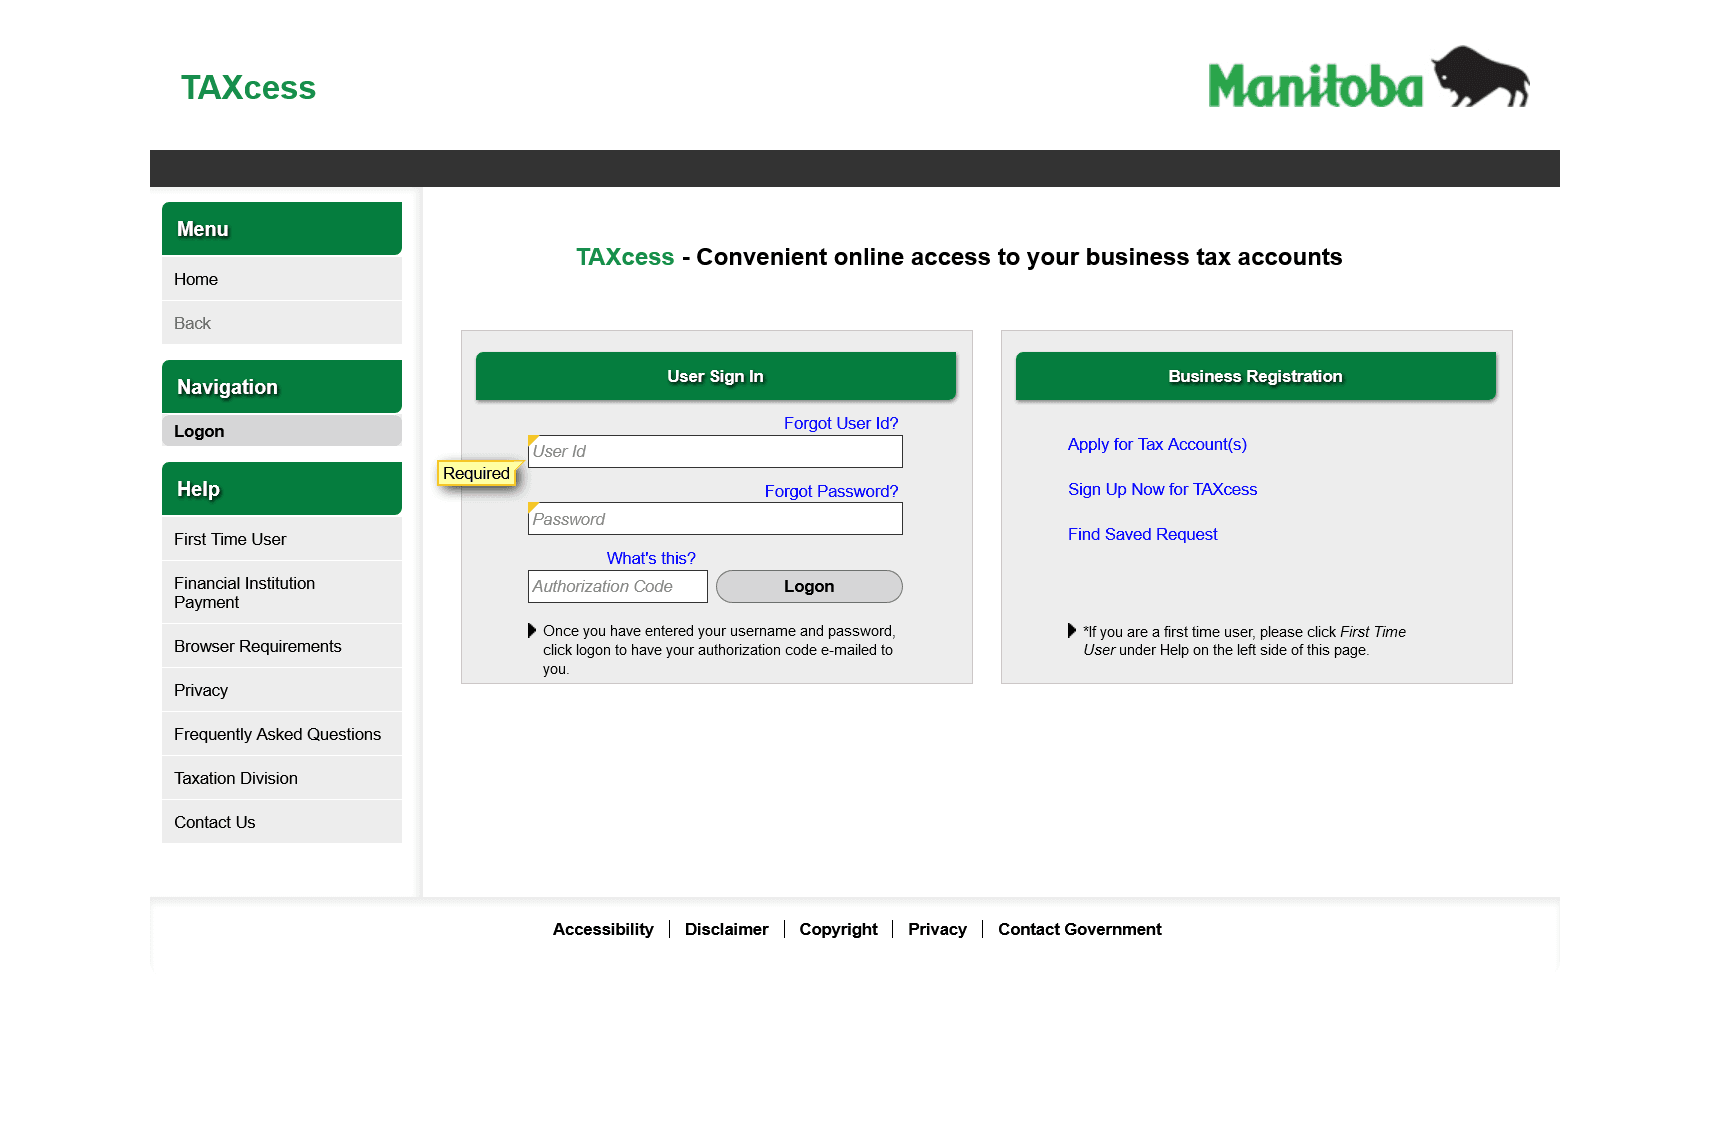The image size is (1710, 1140).
Task: Open Find Saved Request
Action: (x=1142, y=534)
